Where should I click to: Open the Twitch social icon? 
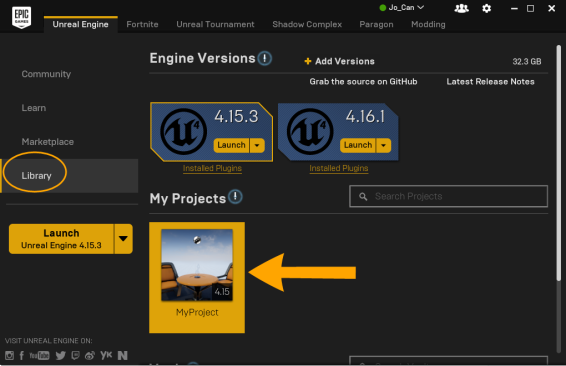75,356
